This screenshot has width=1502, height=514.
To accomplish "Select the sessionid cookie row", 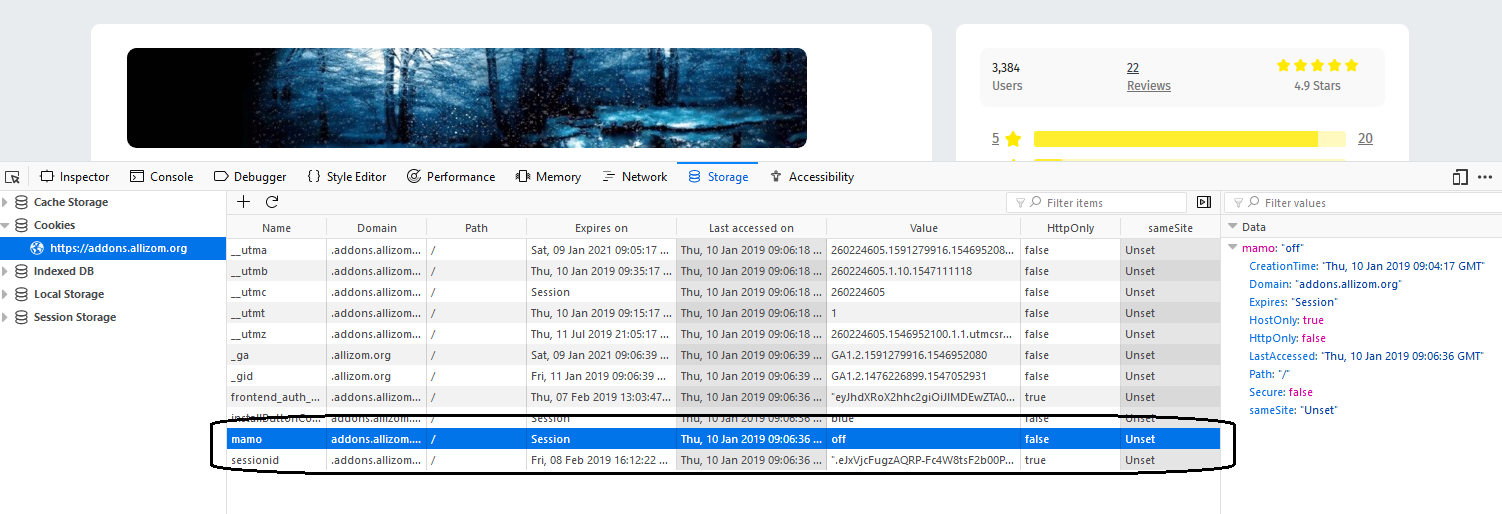I will 723,460.
